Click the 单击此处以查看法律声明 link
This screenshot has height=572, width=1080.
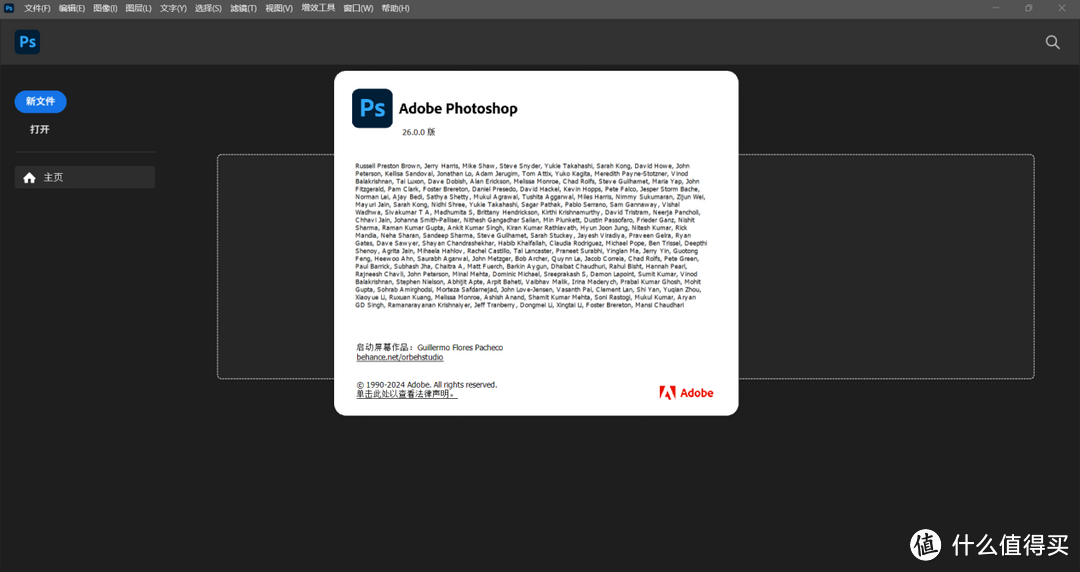click(406, 394)
